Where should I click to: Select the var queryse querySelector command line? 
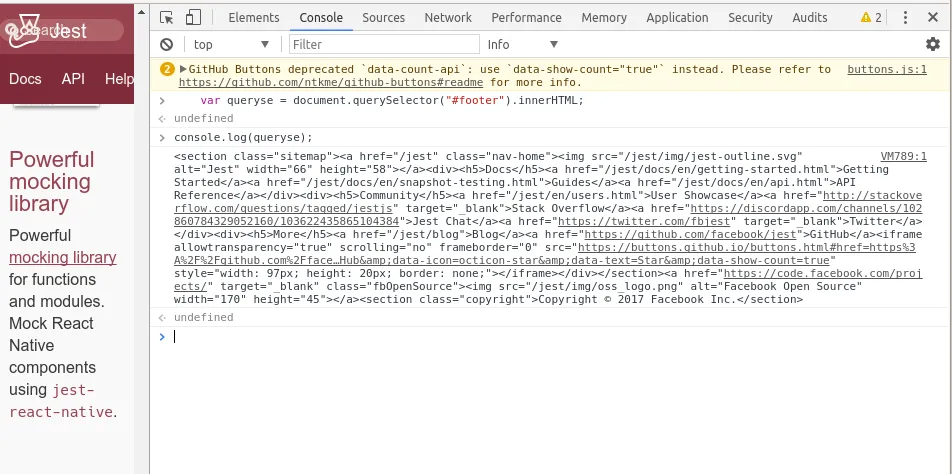point(392,100)
